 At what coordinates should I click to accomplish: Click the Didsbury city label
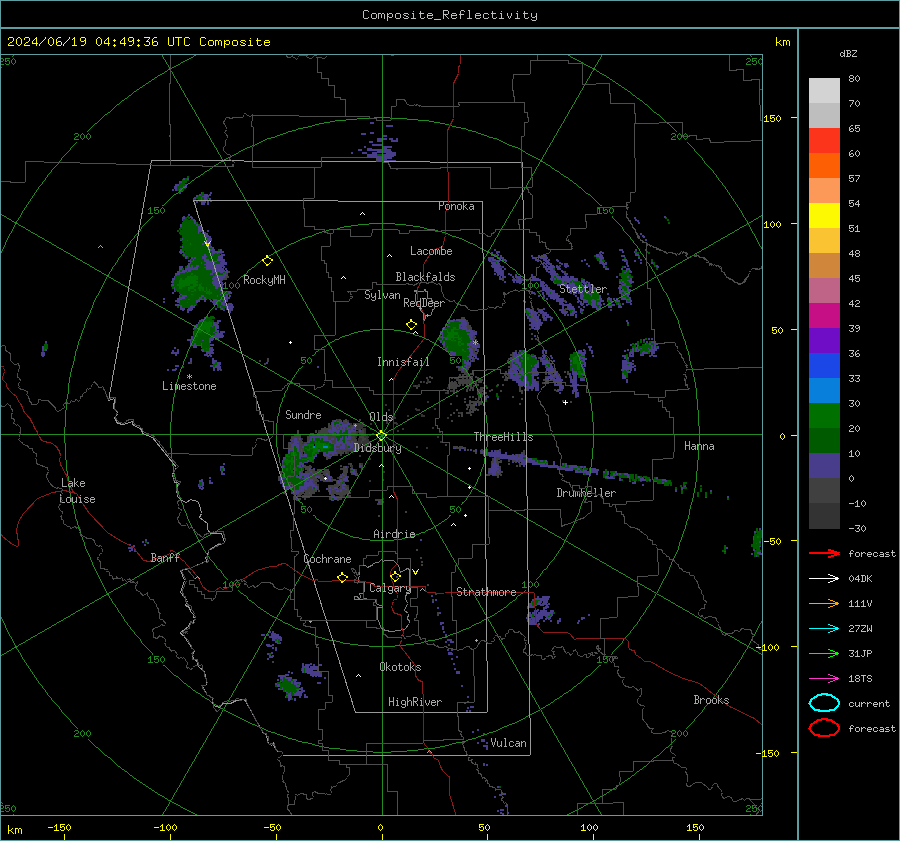coord(377,448)
